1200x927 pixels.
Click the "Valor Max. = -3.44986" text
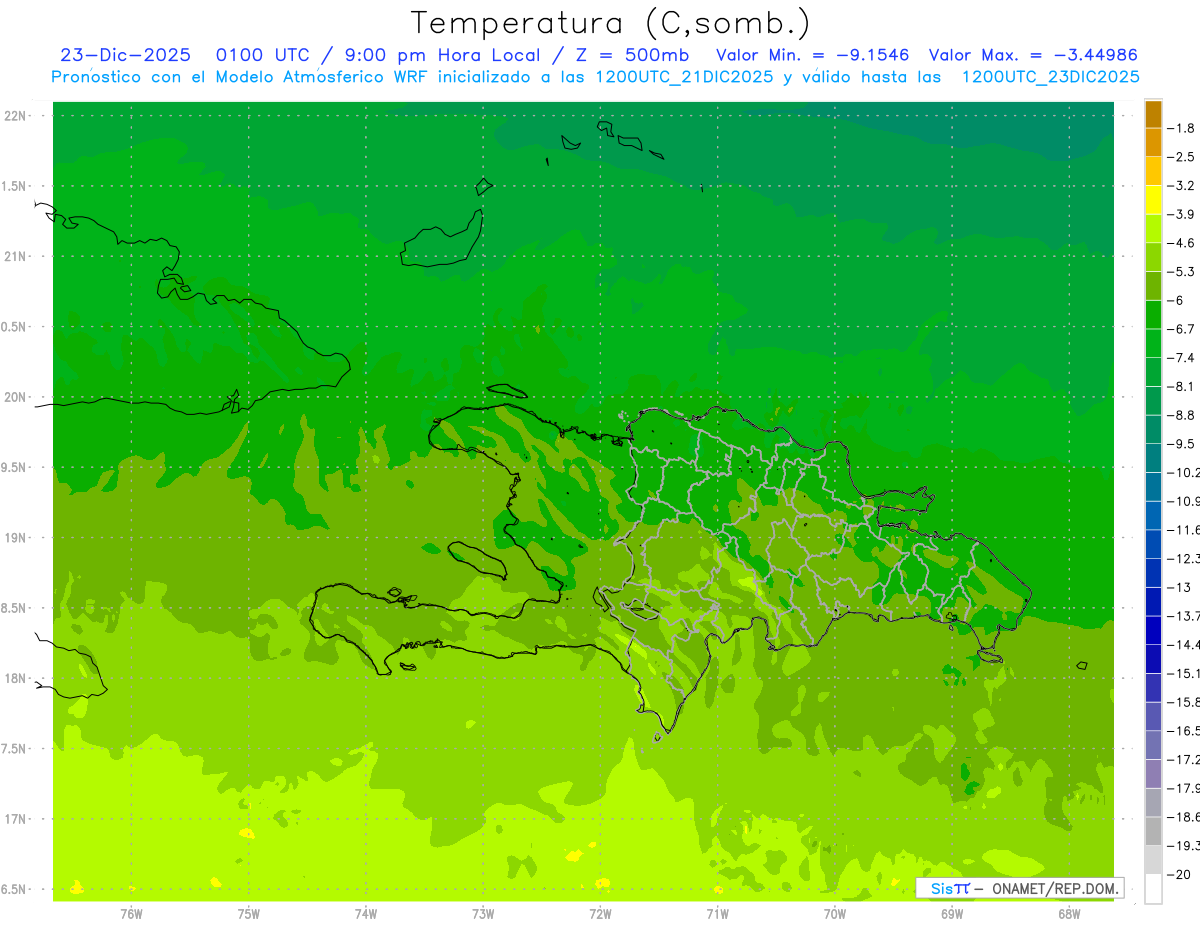(x=1033, y=55)
